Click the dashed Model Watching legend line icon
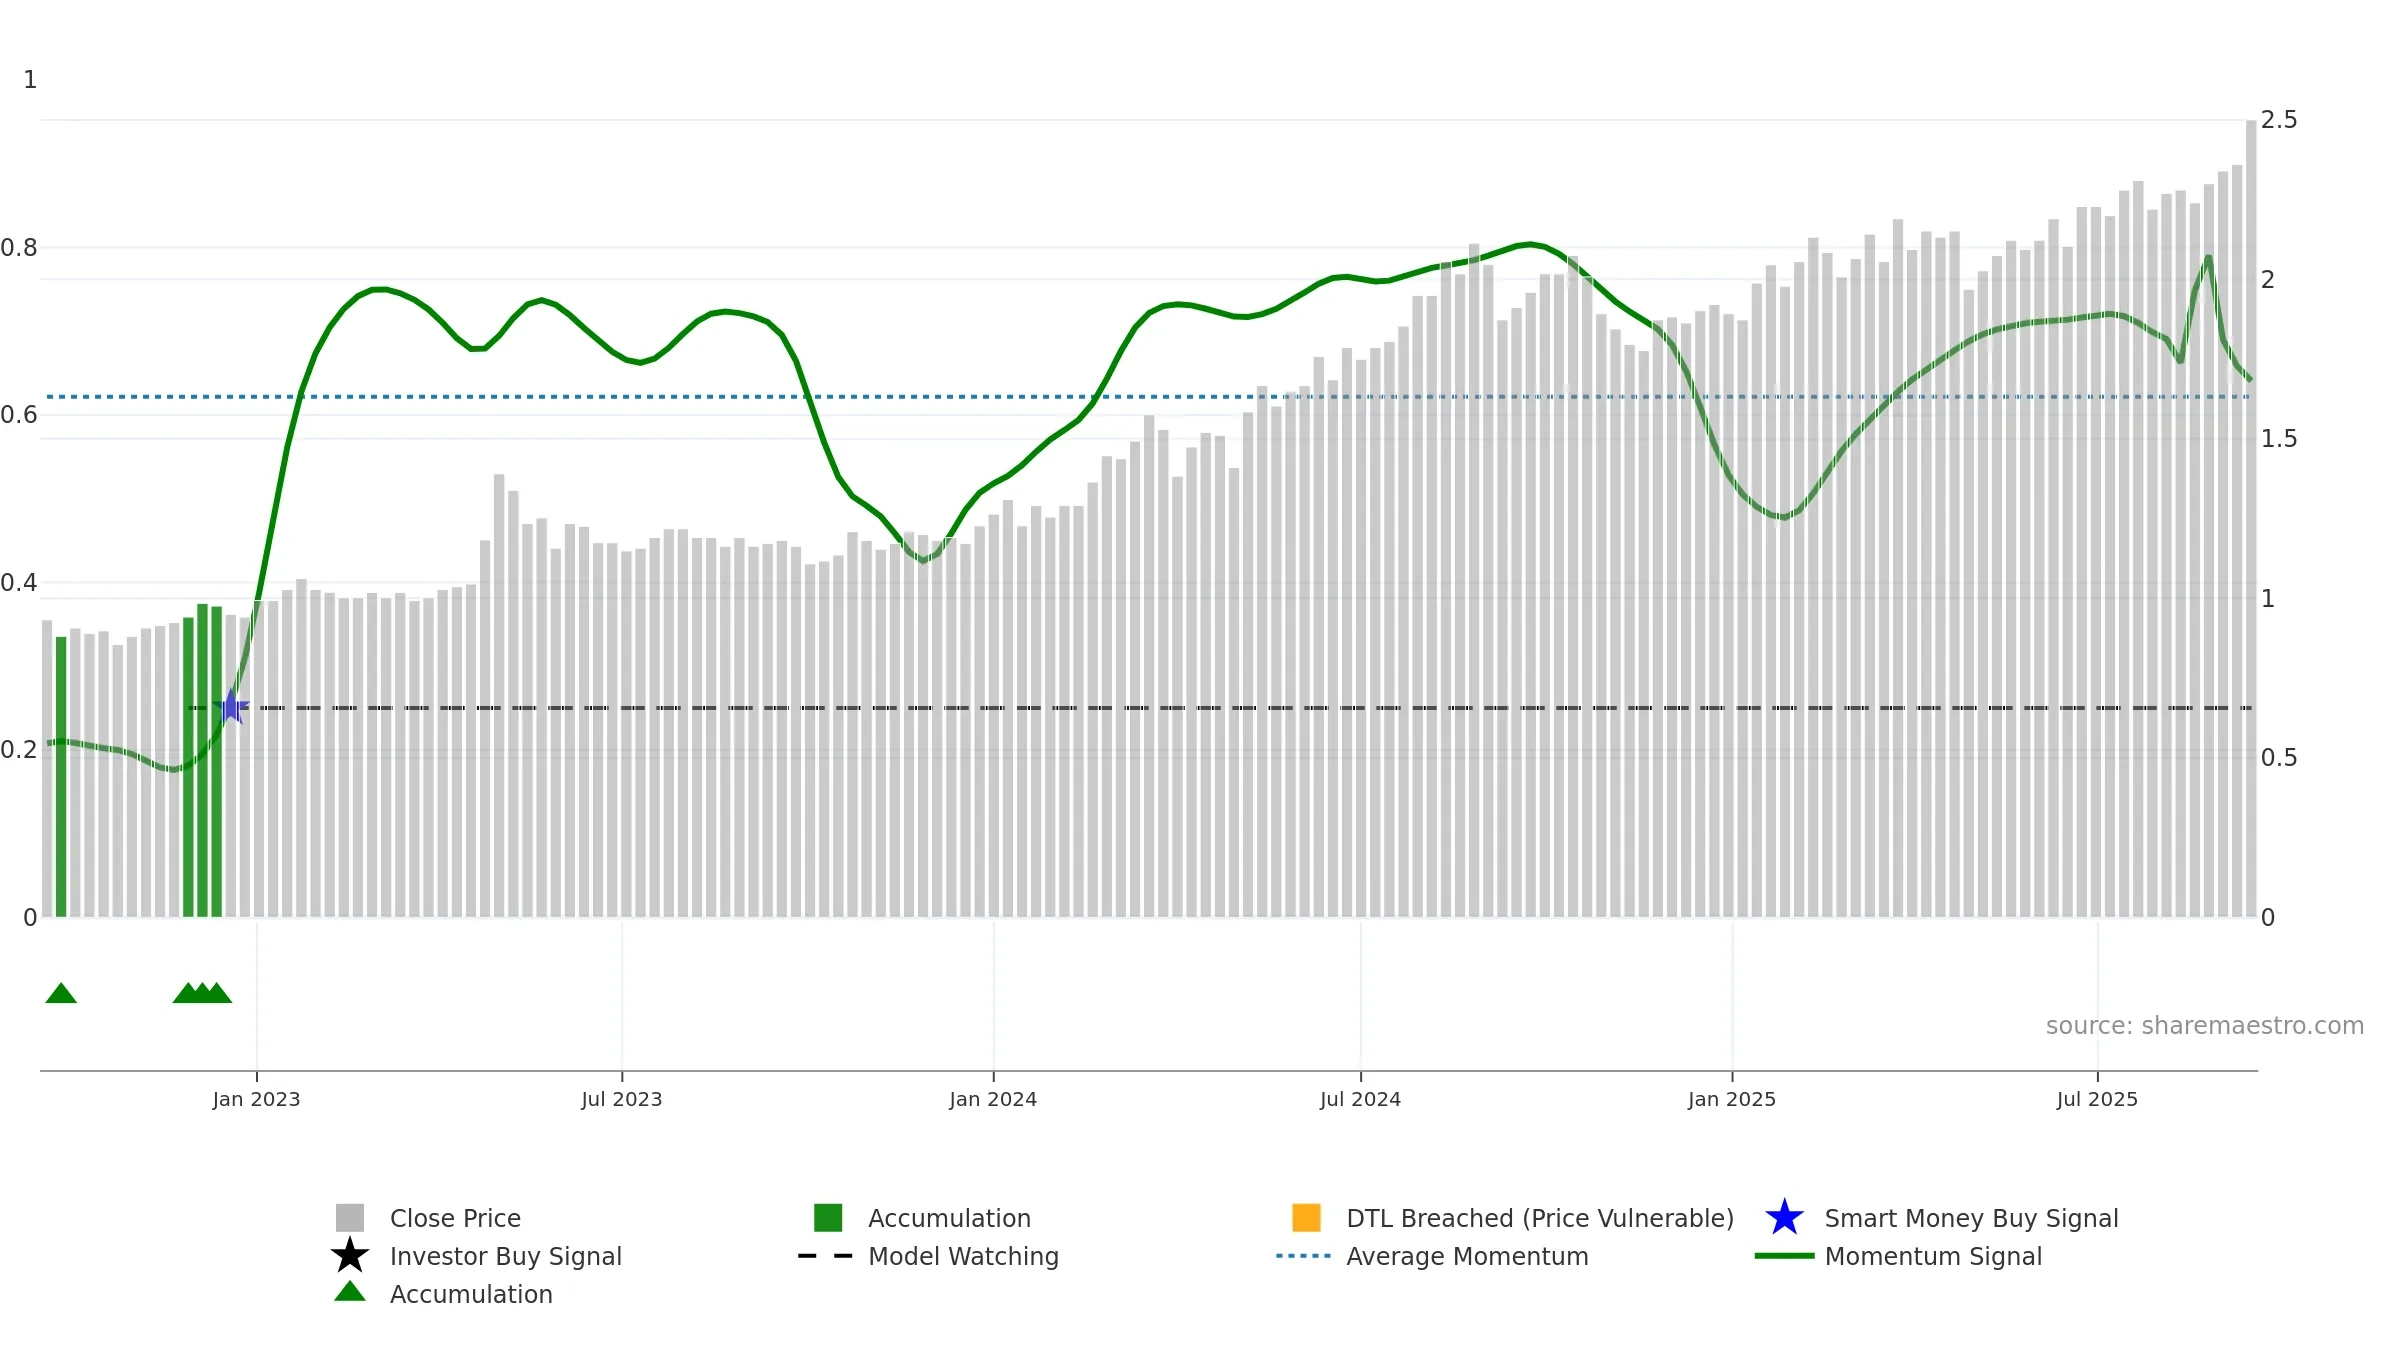The image size is (2400, 1350). point(825,1256)
